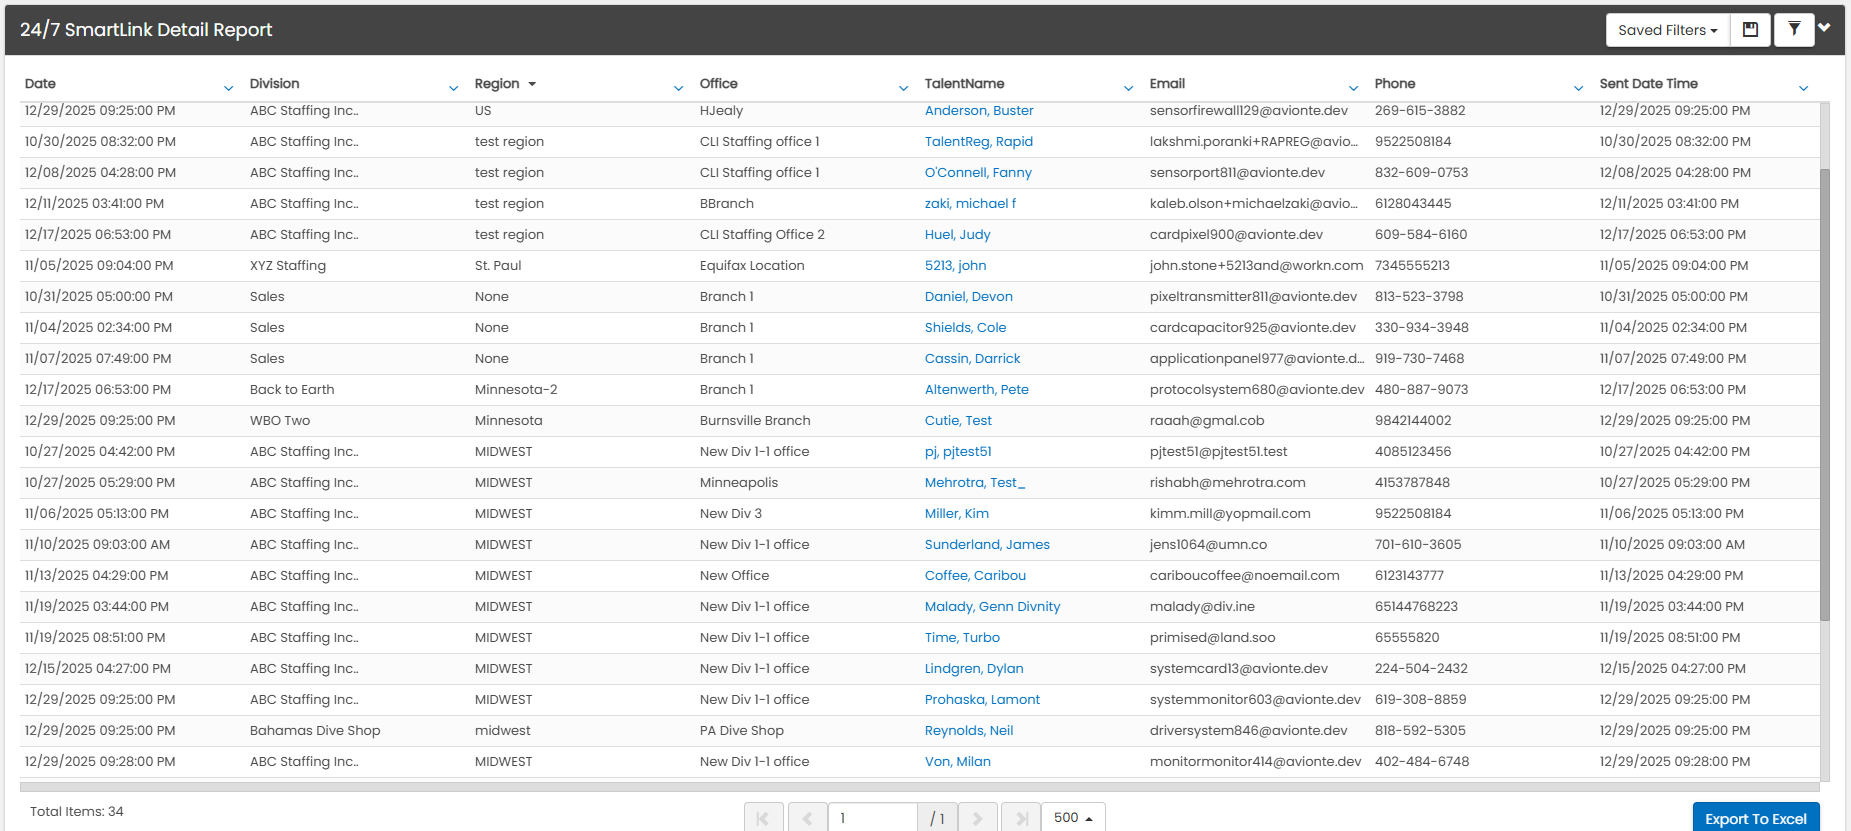Screen dimensions: 1851x831
Task: Open talent link Coffee, Caribou
Action: [x=975, y=576]
